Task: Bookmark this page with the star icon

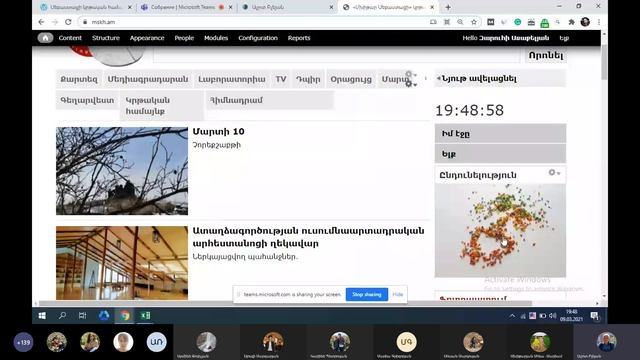Action: [x=473, y=22]
